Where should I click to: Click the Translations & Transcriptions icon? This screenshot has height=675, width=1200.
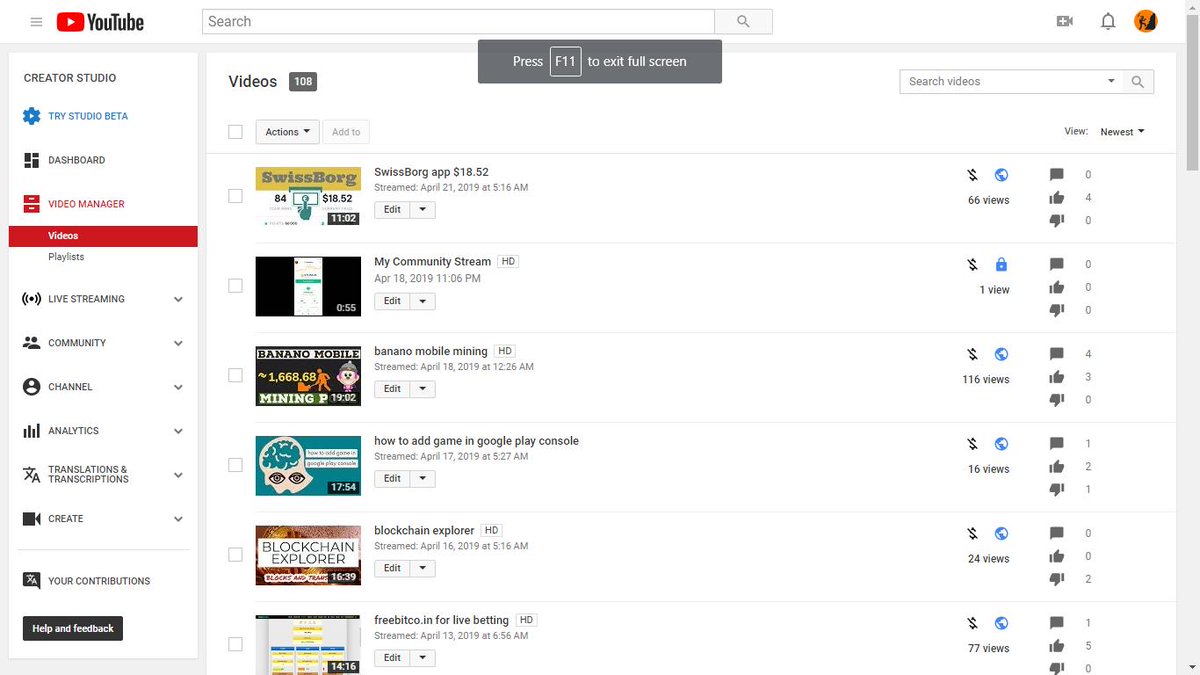[x=31, y=475]
